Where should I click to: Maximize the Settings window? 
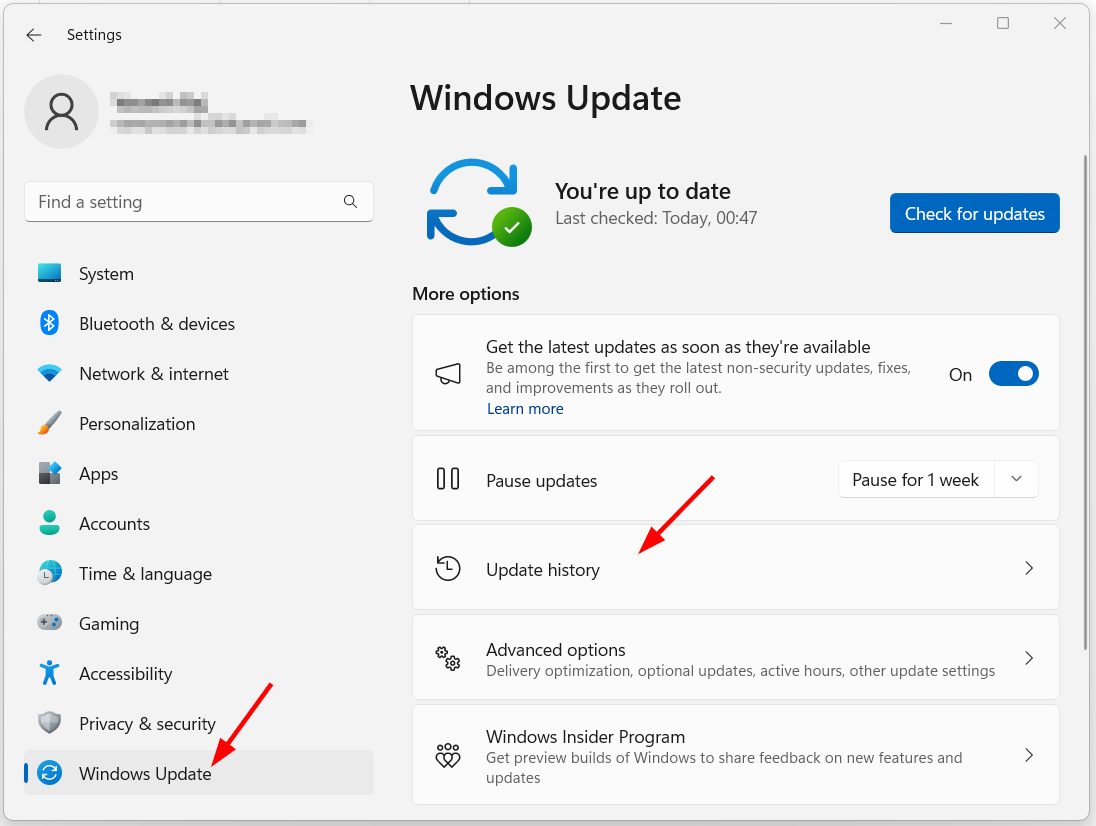[1002, 23]
